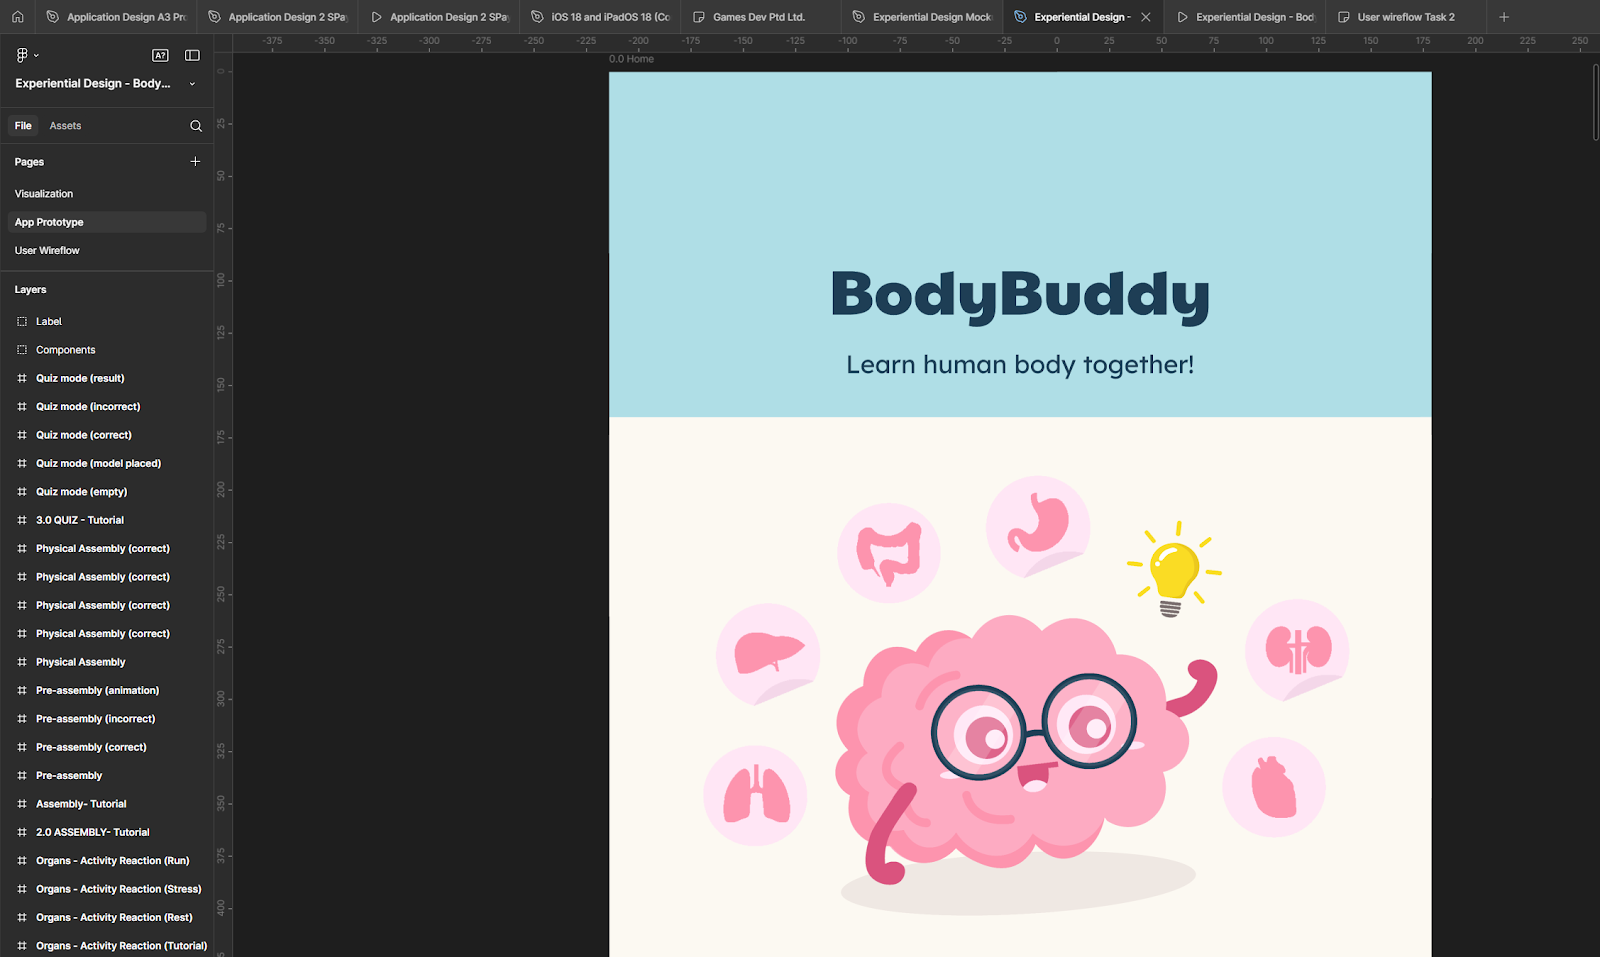Screen dimensions: 1600x957
Task: Select the lungs organ icon on canvas
Action: tap(756, 796)
